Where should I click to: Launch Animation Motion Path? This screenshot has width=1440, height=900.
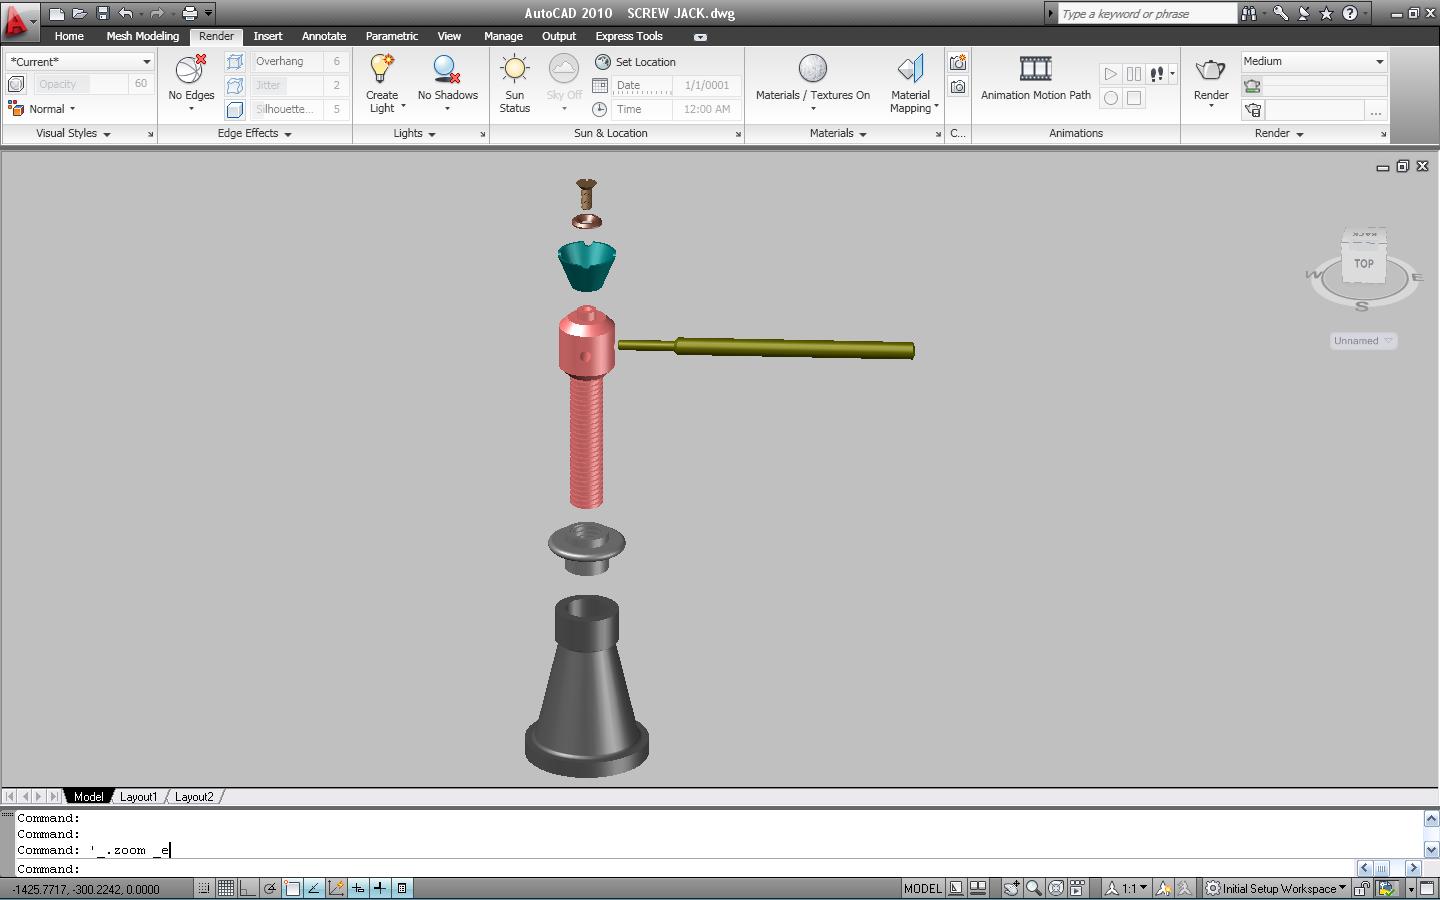point(1036,78)
